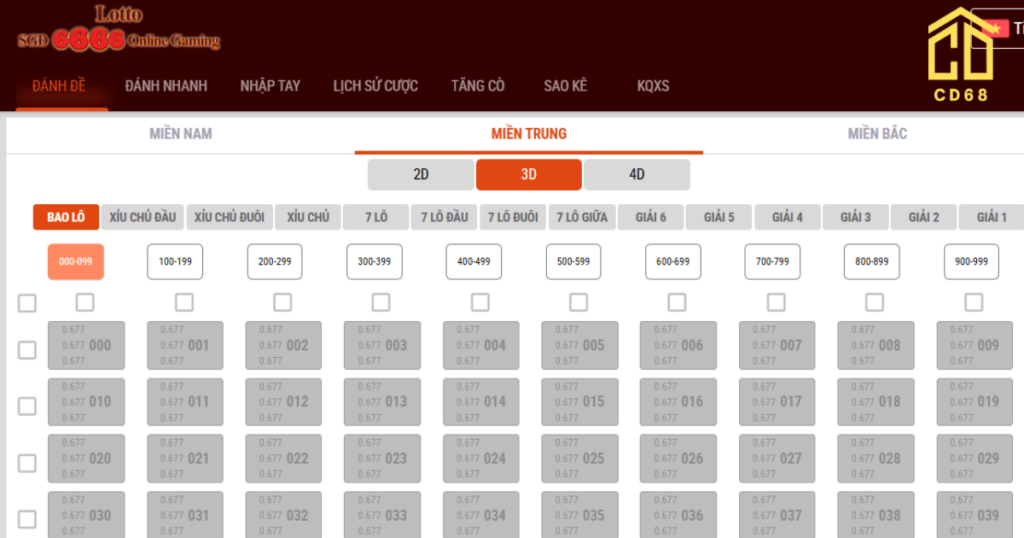The image size is (1024, 538).
Task: Tick the row checkbox beside number 010
Action: [x=27, y=406]
